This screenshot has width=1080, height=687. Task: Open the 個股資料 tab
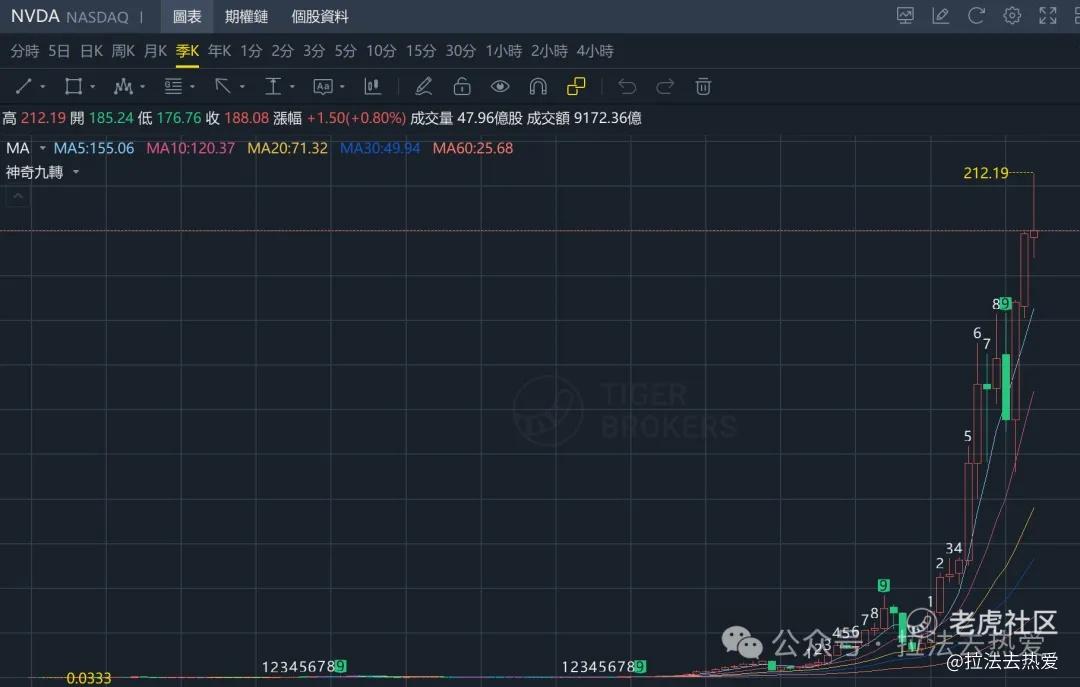click(x=320, y=17)
